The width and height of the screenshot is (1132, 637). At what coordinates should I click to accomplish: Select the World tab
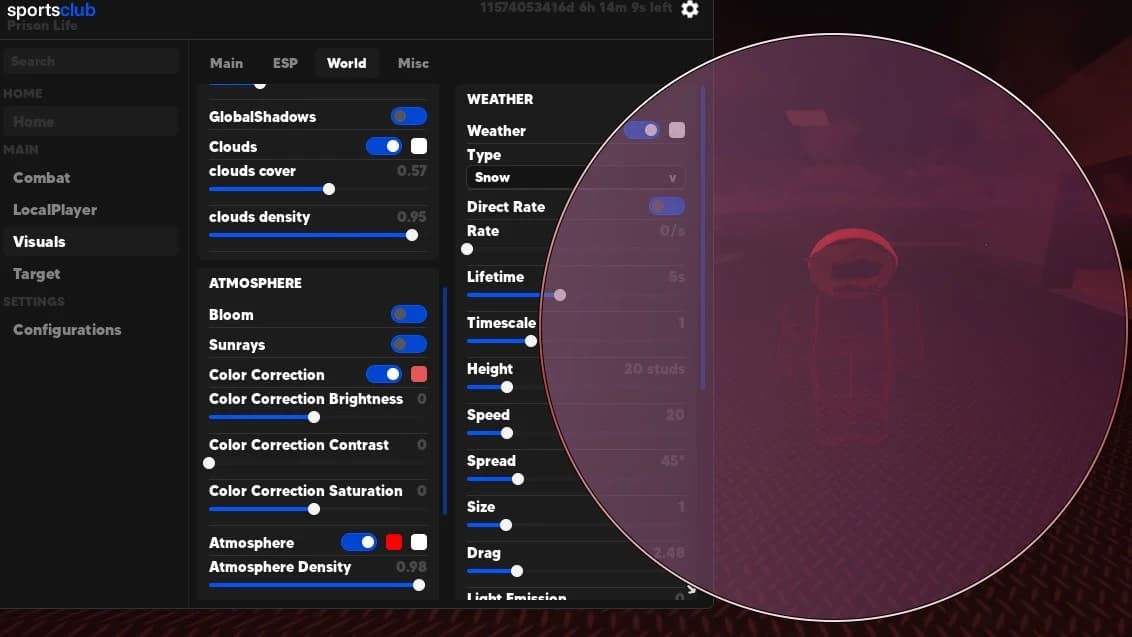tap(347, 64)
